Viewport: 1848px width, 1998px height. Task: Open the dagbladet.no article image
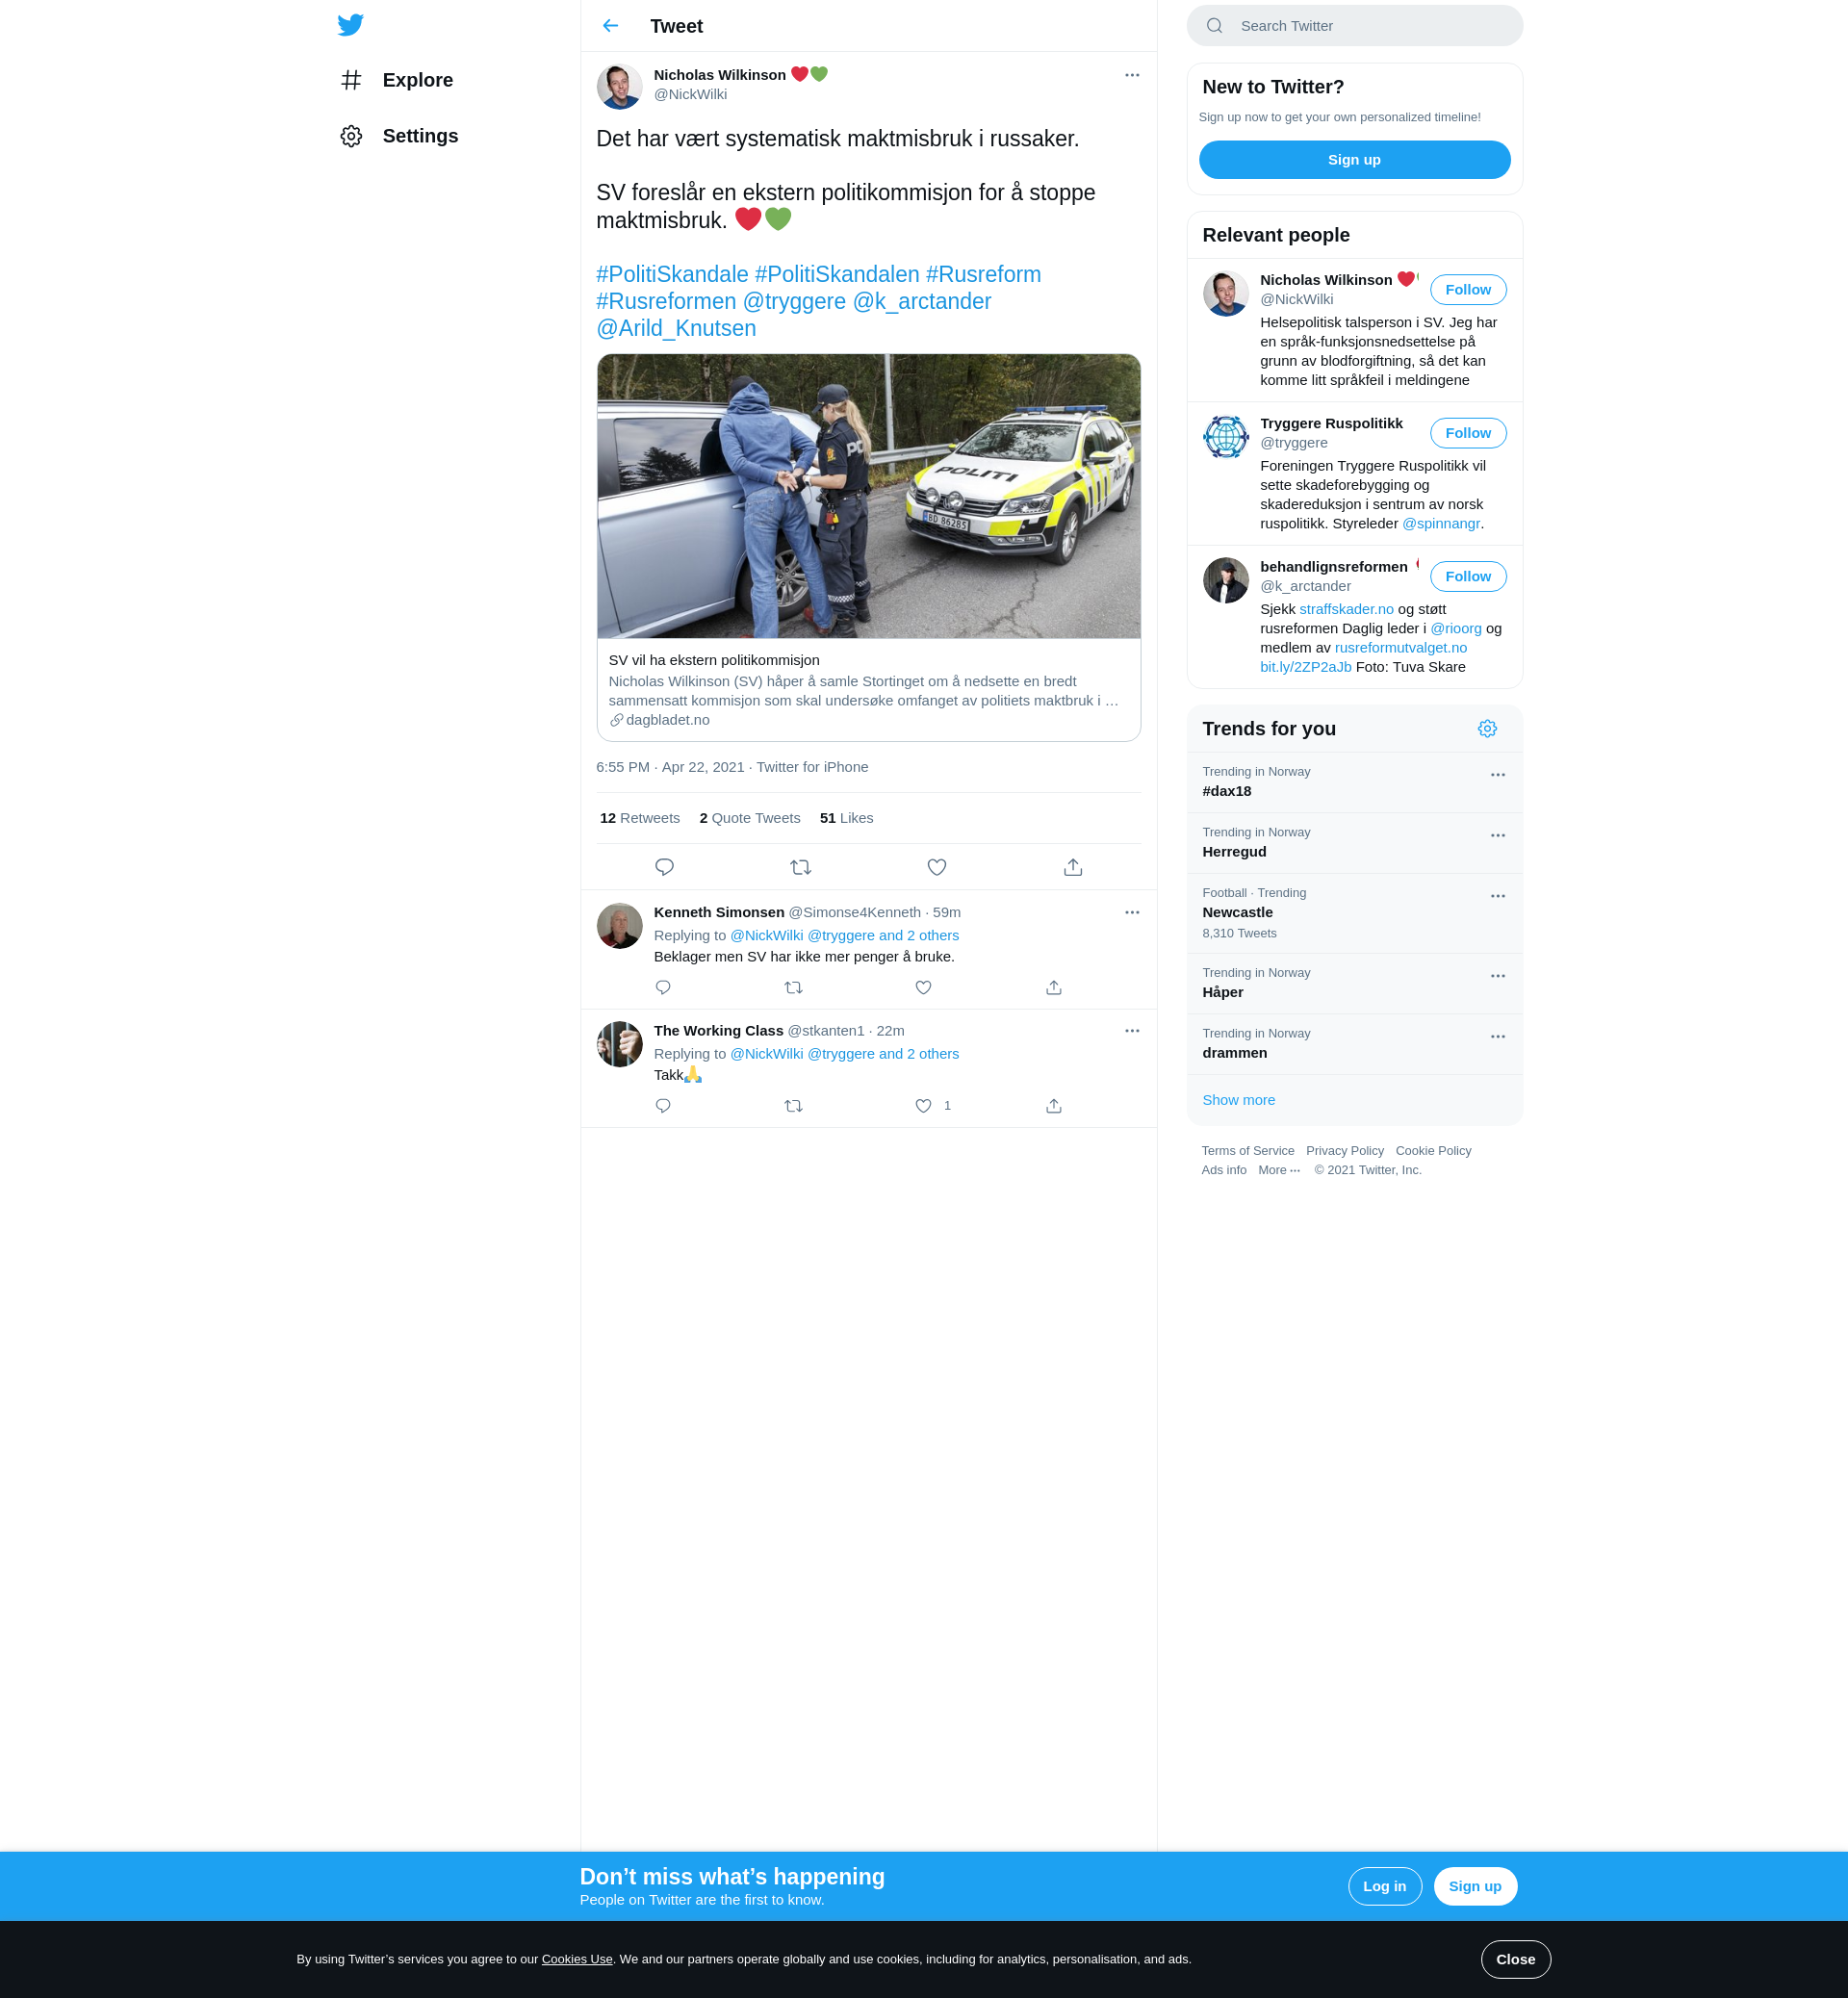(x=868, y=496)
